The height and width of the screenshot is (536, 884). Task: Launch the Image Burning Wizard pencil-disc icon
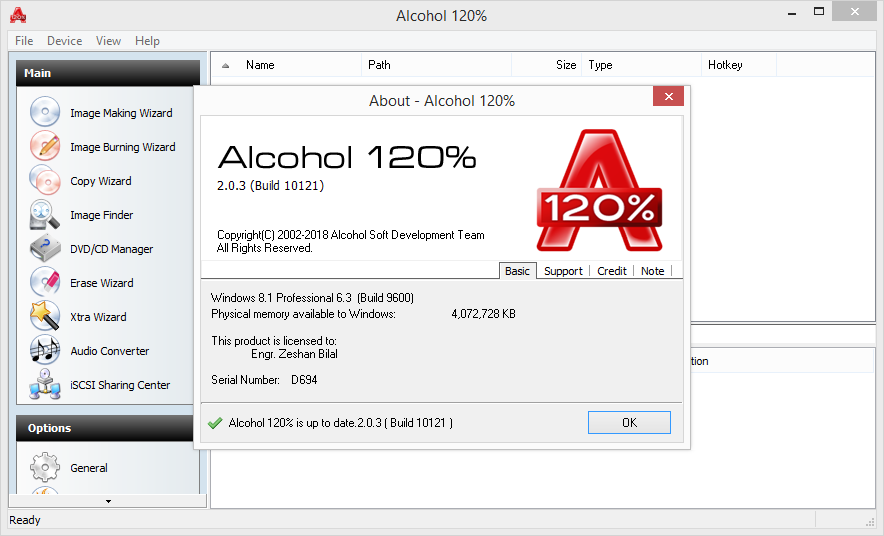tap(45, 145)
